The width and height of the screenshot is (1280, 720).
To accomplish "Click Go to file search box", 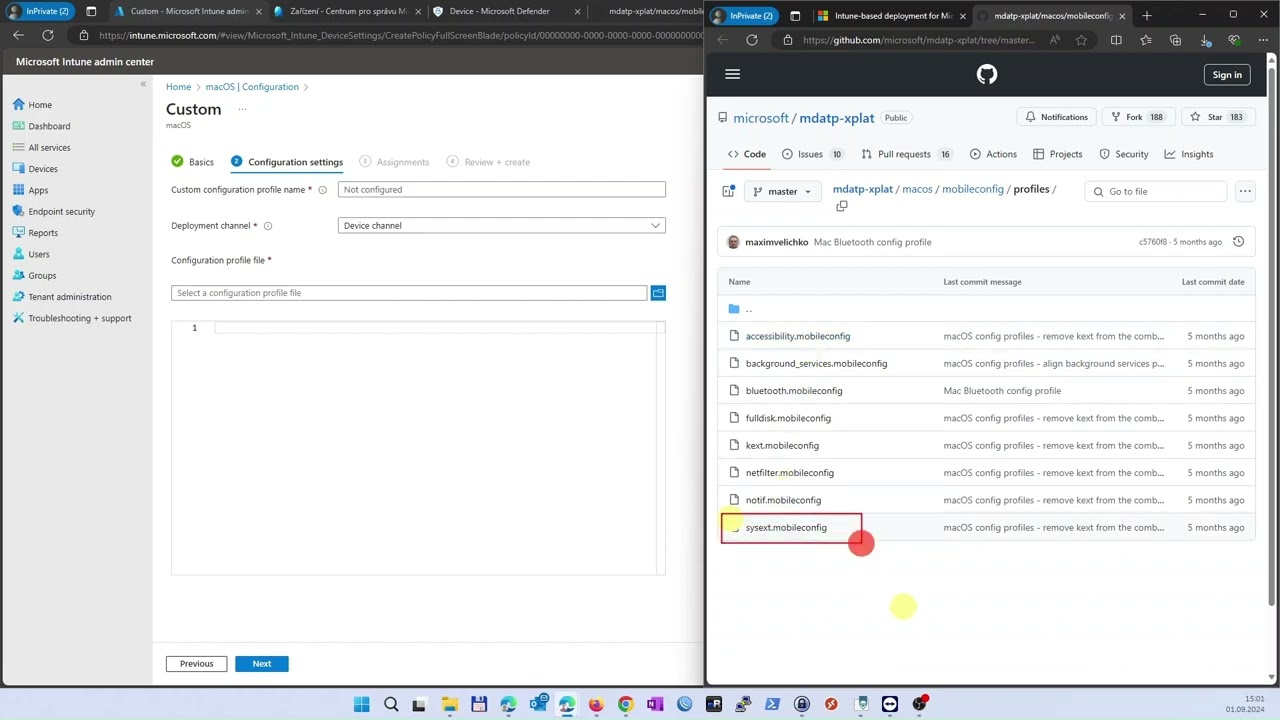I will (1155, 191).
